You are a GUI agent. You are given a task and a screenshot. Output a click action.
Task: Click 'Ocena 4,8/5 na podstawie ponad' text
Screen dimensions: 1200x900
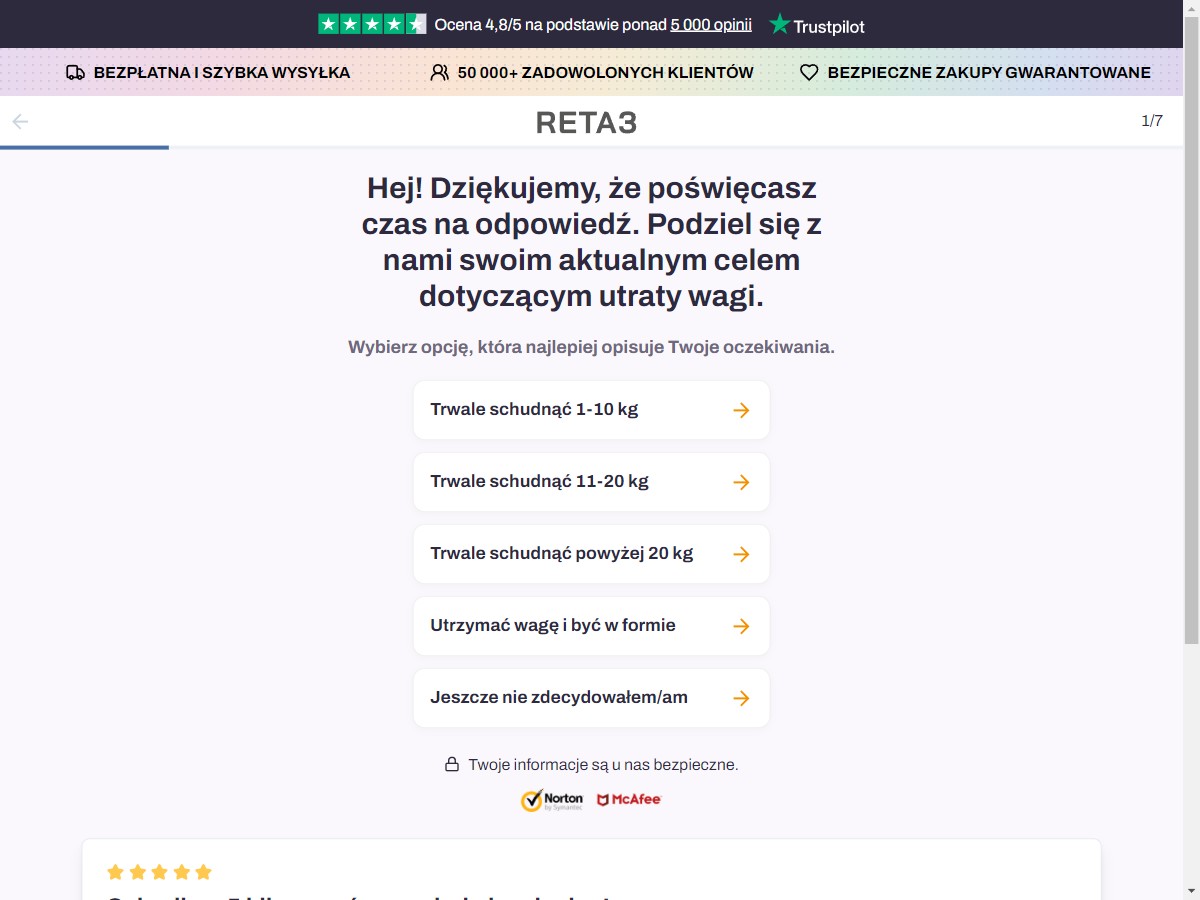click(x=550, y=25)
